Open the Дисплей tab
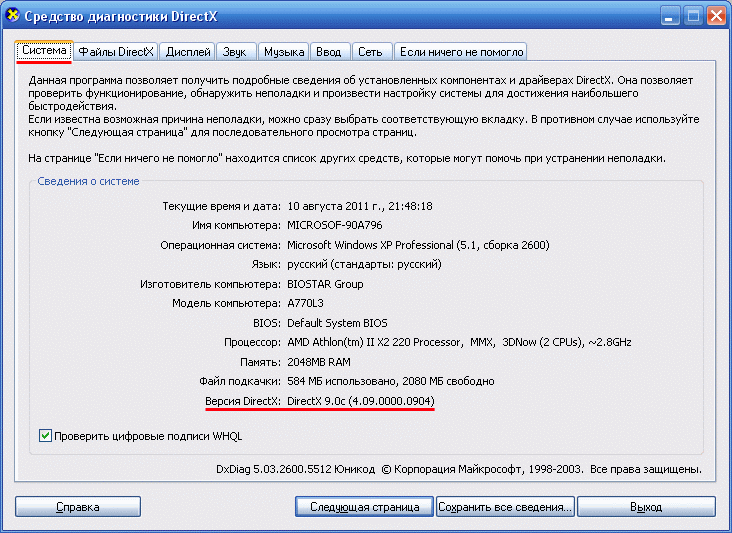The height and width of the screenshot is (533, 732). pos(188,52)
